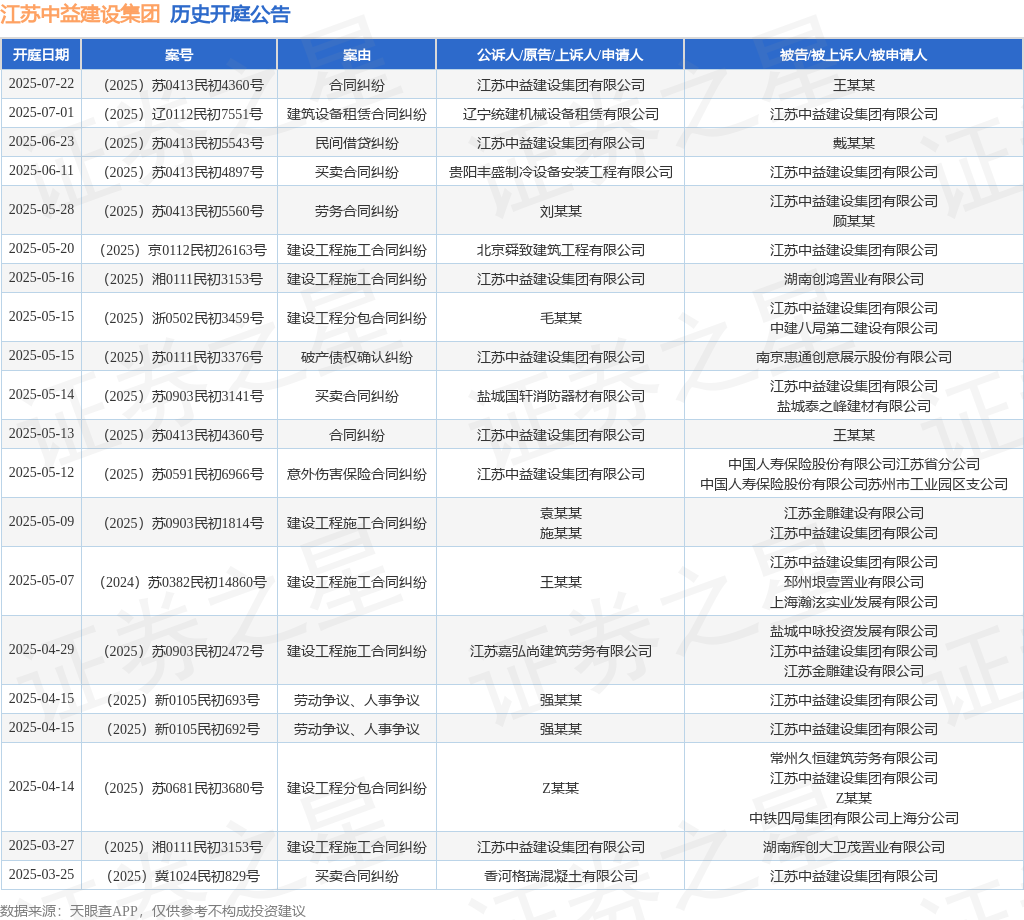Click the 江苏中益建设集团 title text
Image resolution: width=1024 pixels, height=920 pixels.
(80, 14)
